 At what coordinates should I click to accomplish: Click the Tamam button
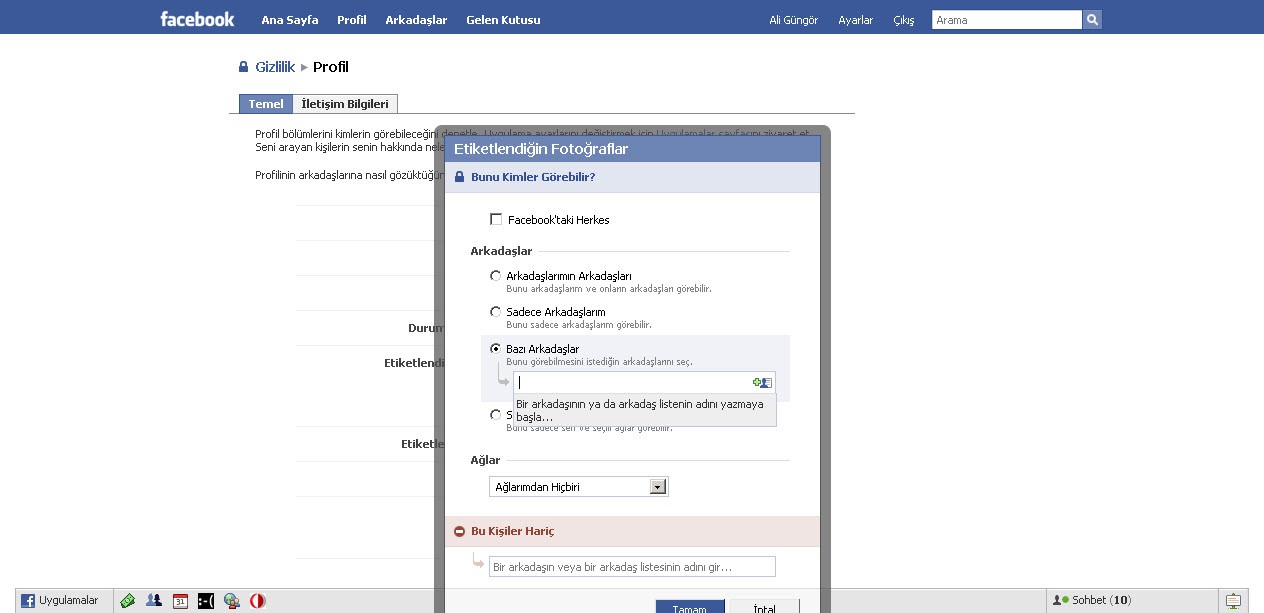click(x=690, y=606)
